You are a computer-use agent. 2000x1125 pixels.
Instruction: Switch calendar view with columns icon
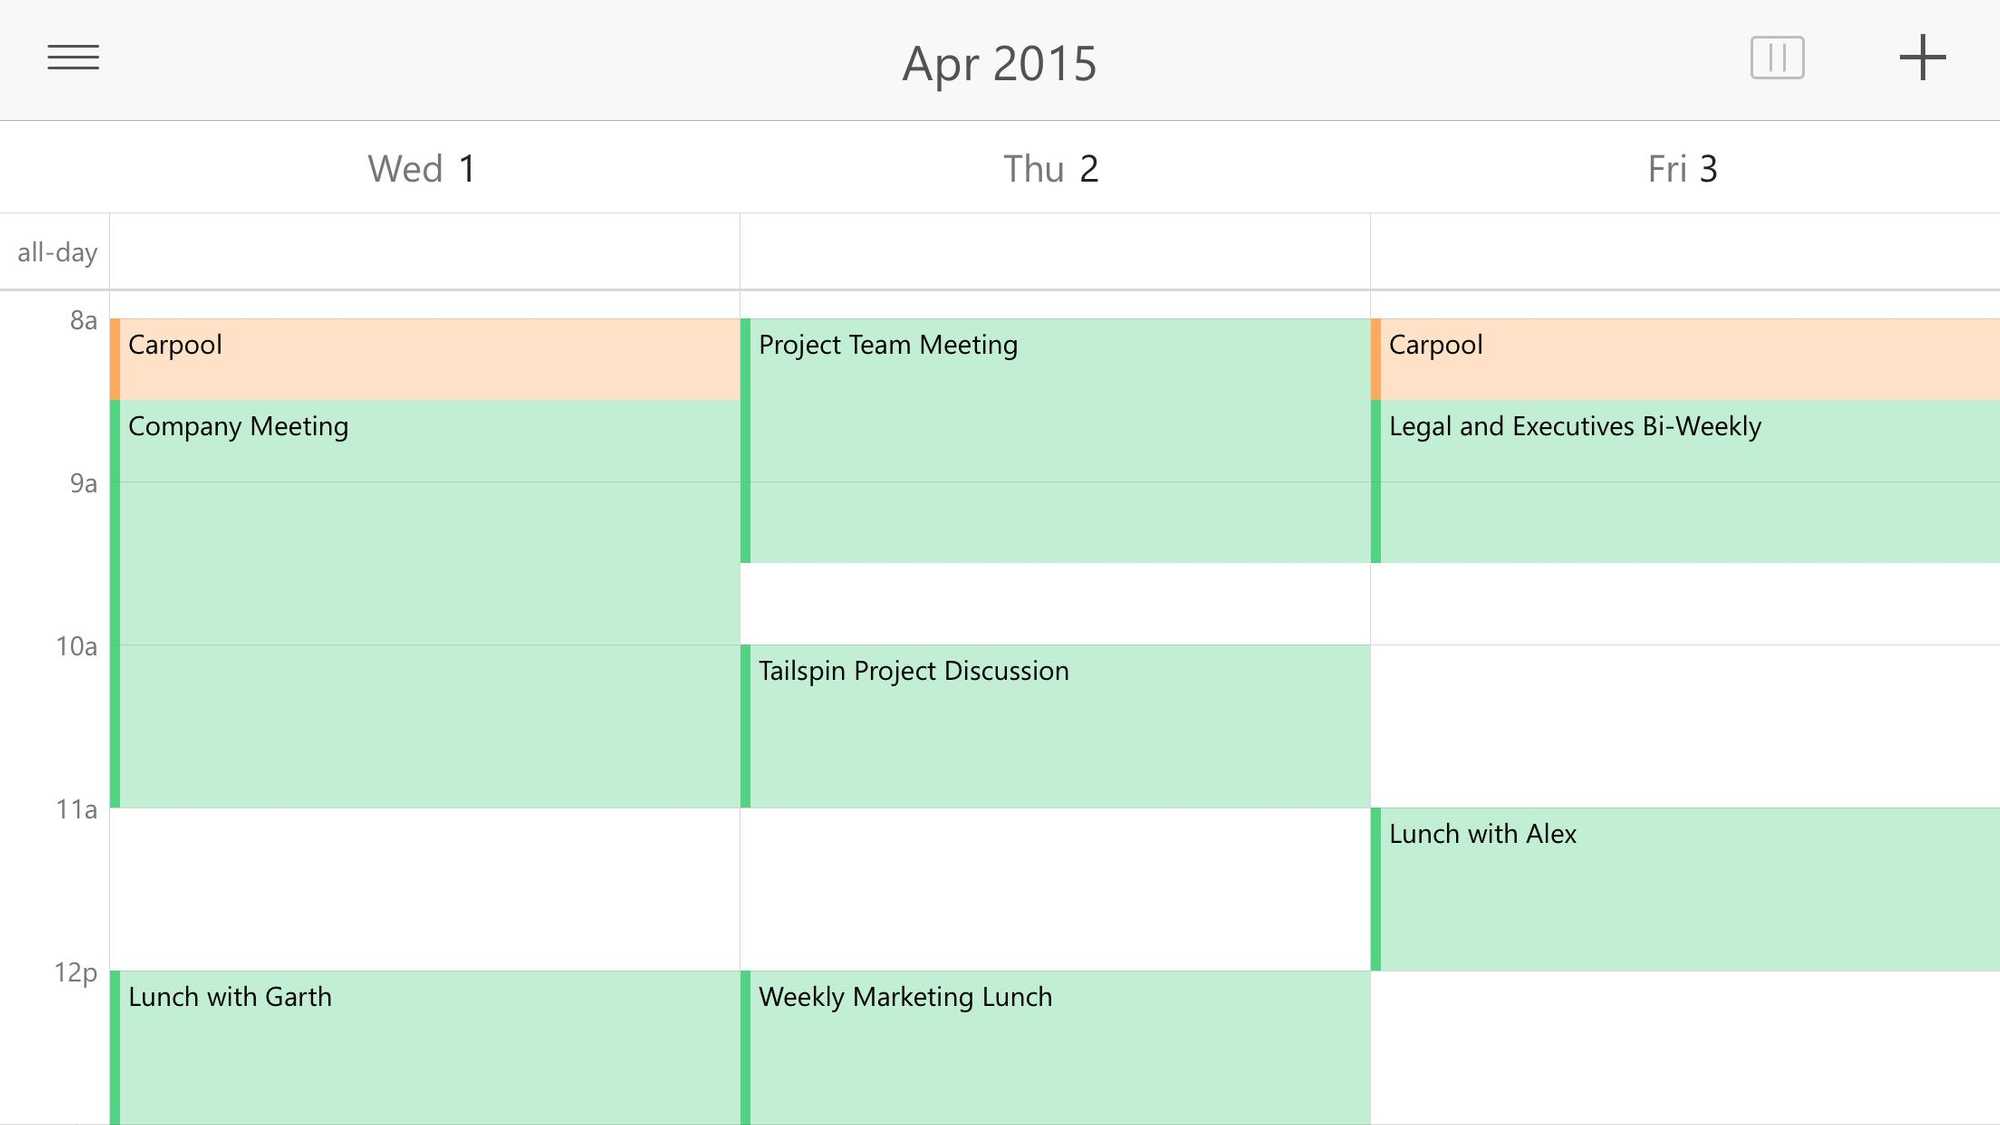pyautogui.click(x=1777, y=57)
